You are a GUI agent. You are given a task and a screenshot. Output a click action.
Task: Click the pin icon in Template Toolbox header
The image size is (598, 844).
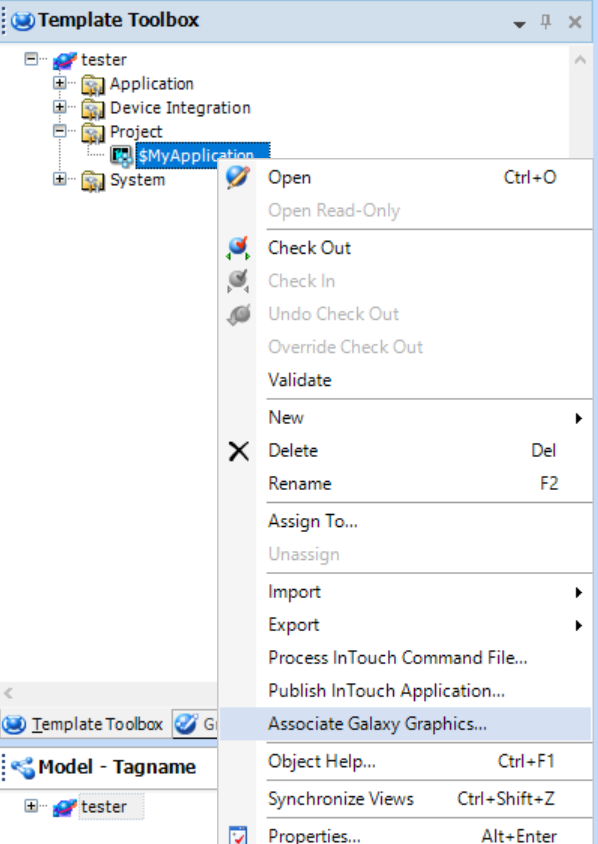tap(546, 22)
